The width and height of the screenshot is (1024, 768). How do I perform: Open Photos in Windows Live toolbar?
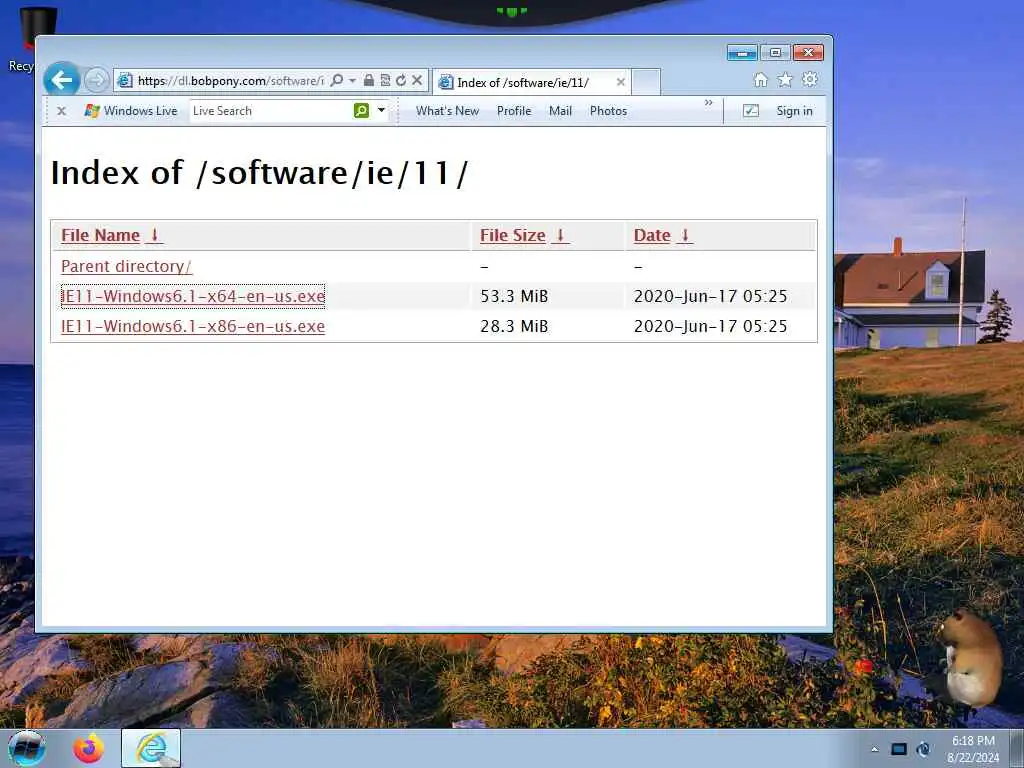[x=608, y=111]
